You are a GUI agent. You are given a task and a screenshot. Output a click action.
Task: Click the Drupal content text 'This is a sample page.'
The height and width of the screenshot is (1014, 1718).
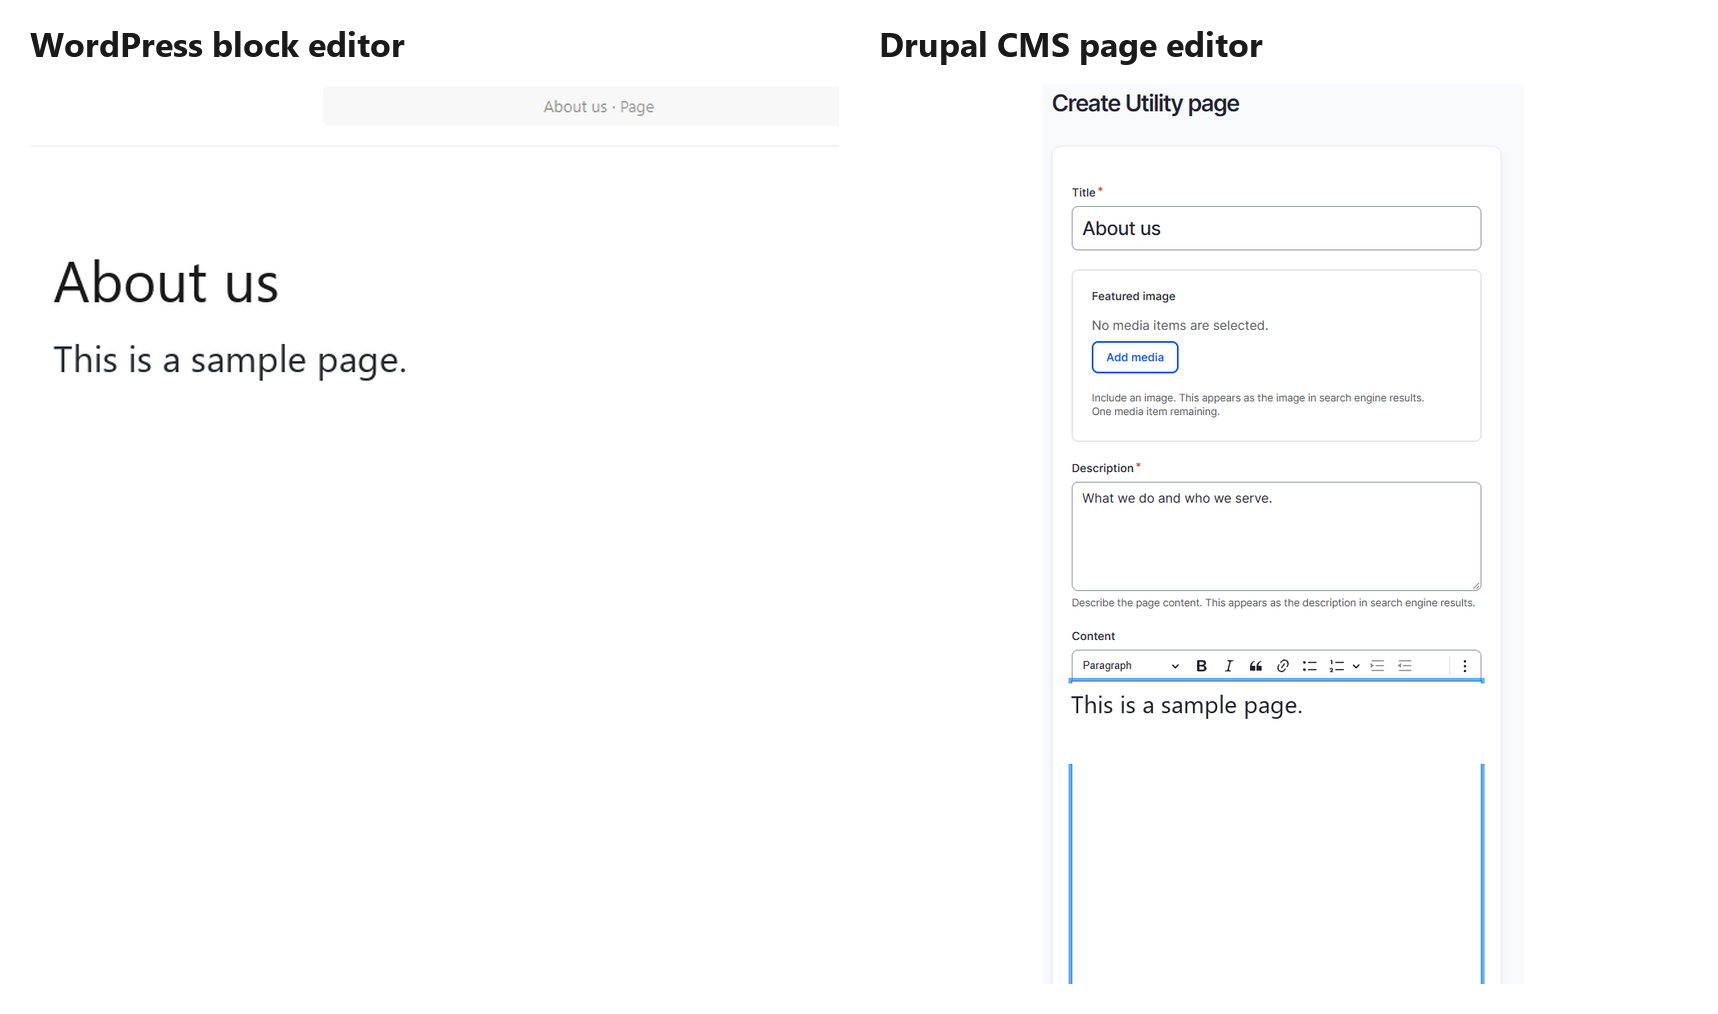(x=1187, y=706)
